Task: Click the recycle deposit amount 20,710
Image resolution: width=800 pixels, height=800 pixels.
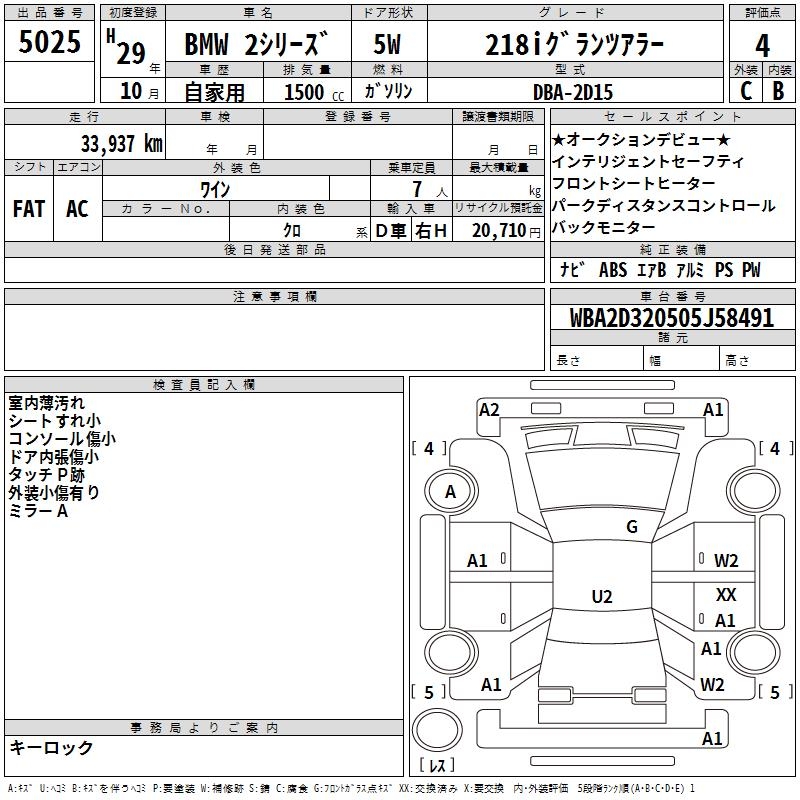Action: click(500, 230)
